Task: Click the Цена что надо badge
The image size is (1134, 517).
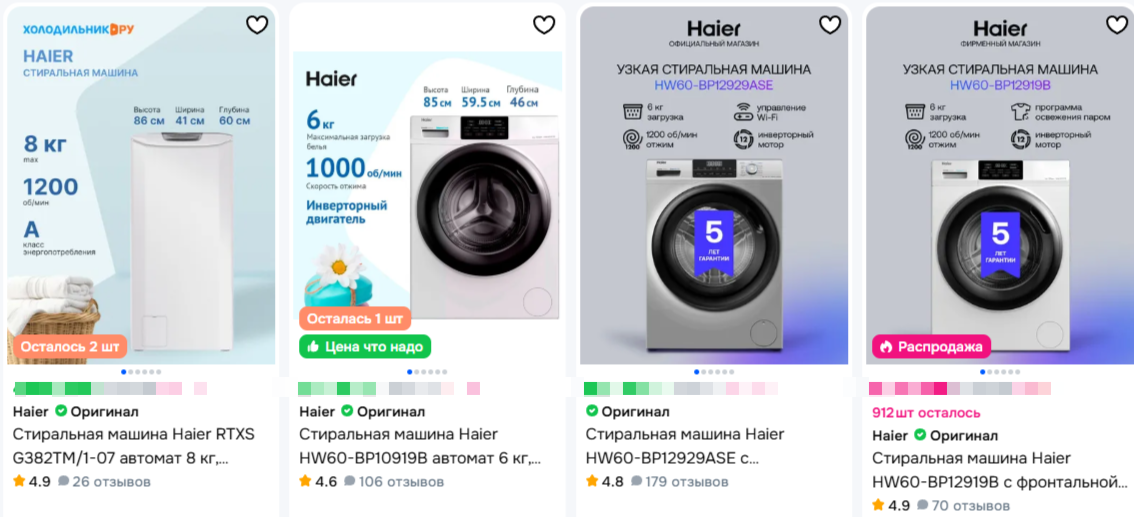Action: click(x=364, y=347)
